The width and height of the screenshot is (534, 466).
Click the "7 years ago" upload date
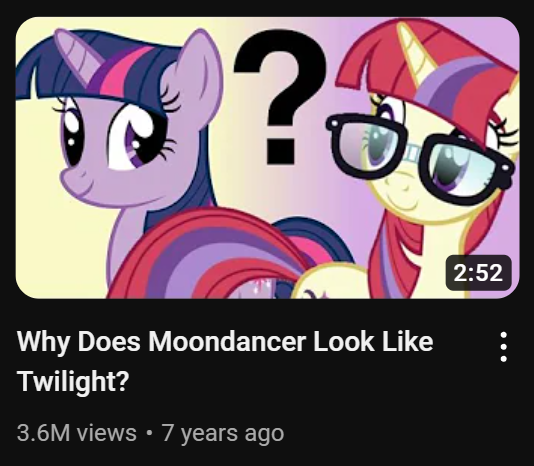tap(223, 433)
